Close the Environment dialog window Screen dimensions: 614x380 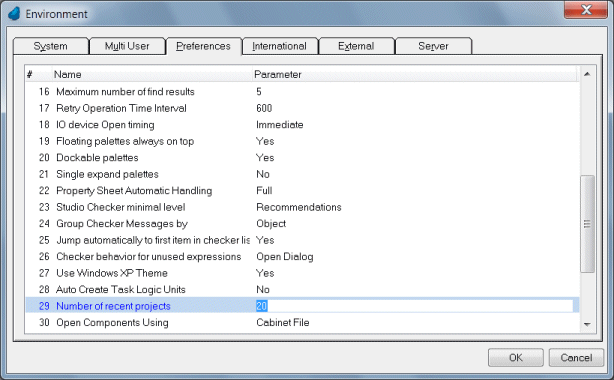586,9
